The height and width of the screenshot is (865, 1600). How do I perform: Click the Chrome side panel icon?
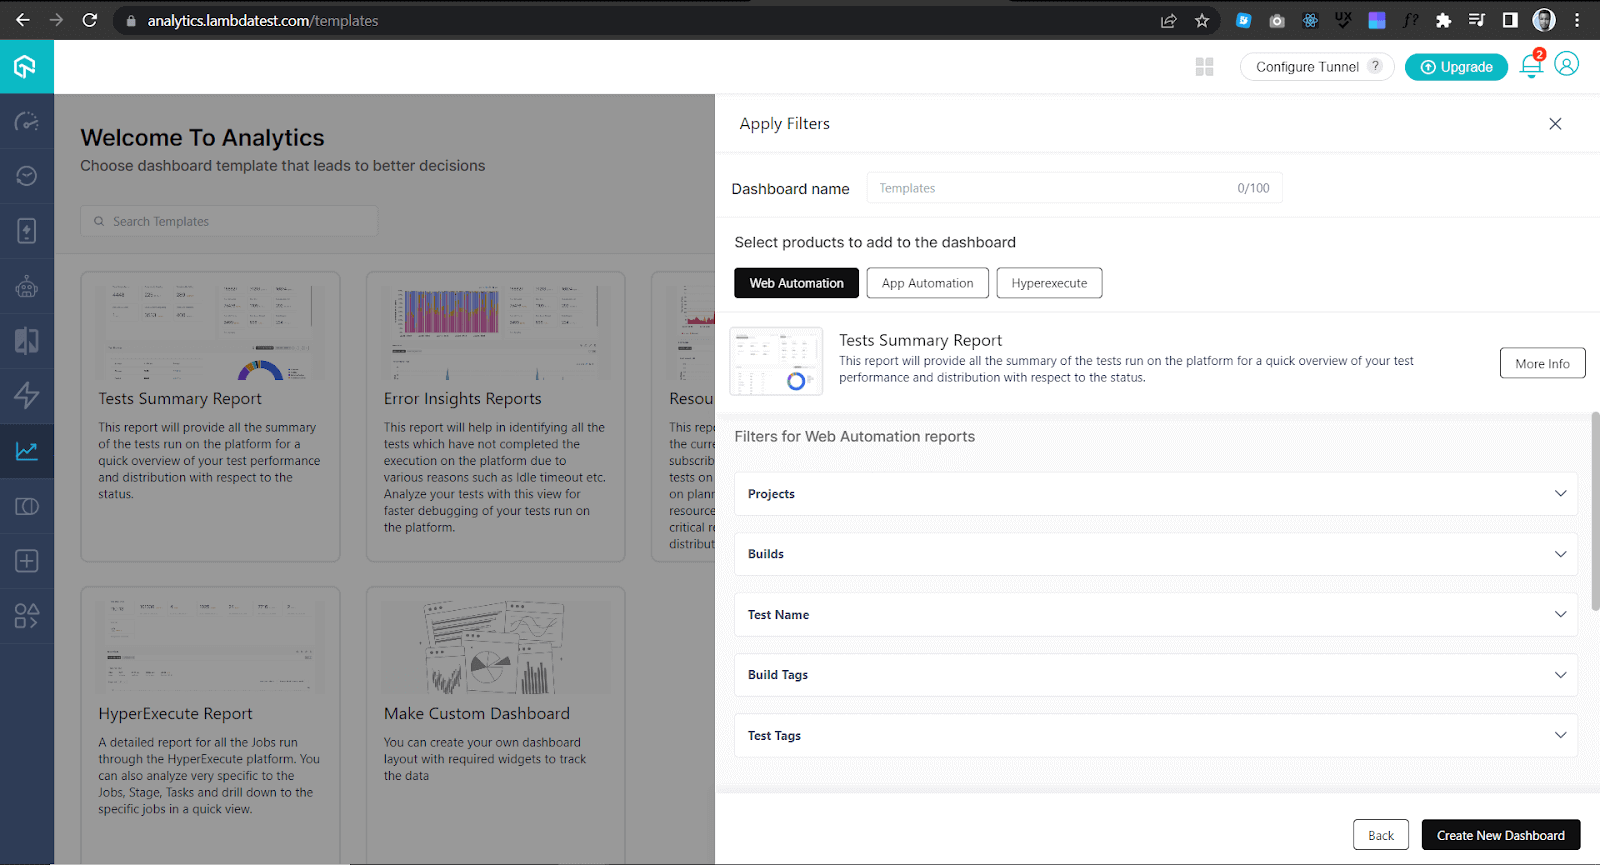click(x=1510, y=20)
